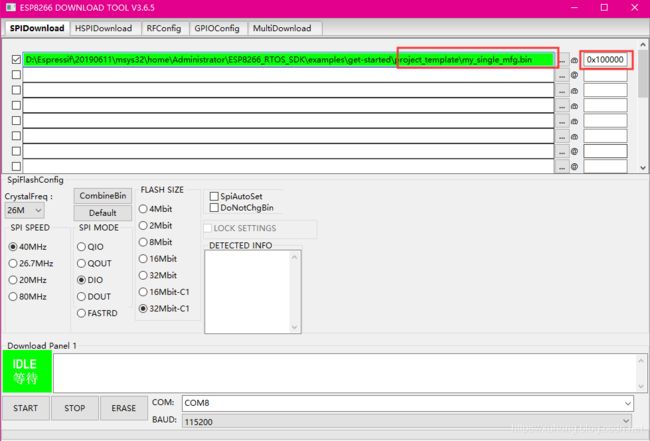Select DOUT SPI mode
This screenshot has height=441, width=650.
[94, 296]
